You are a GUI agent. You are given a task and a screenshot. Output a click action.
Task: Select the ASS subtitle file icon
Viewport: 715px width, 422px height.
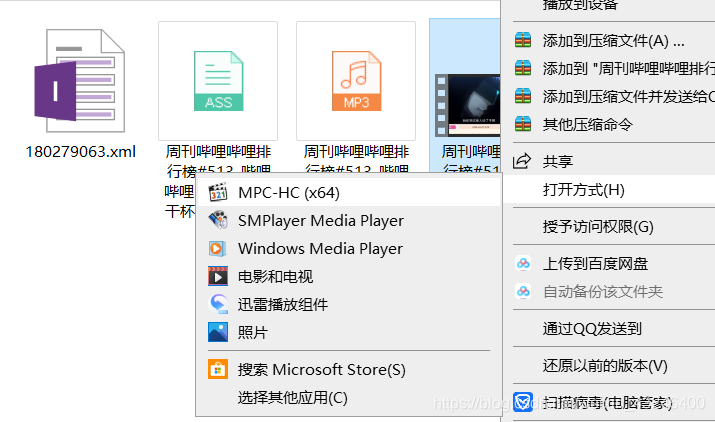[x=218, y=81]
